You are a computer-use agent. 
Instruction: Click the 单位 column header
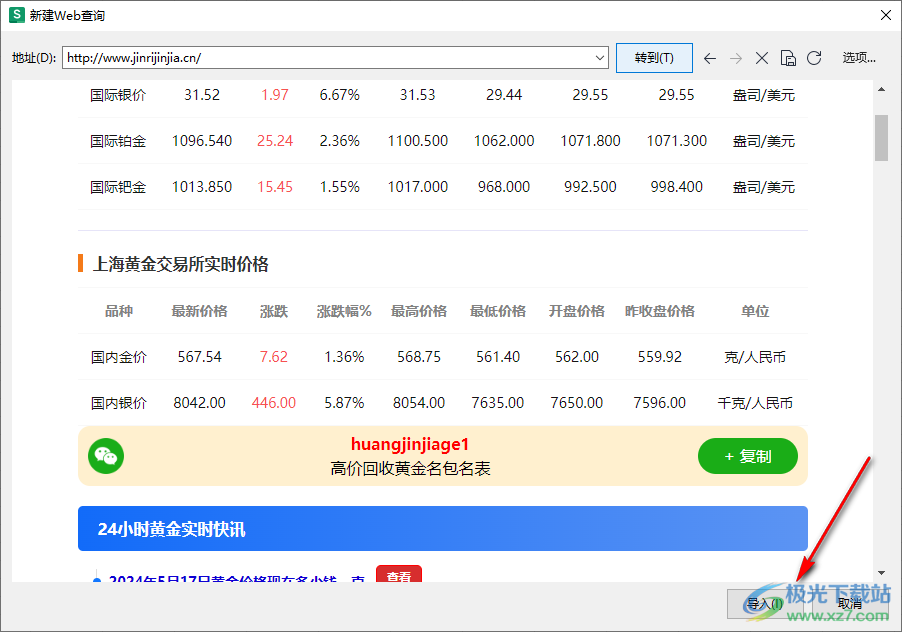click(x=755, y=311)
